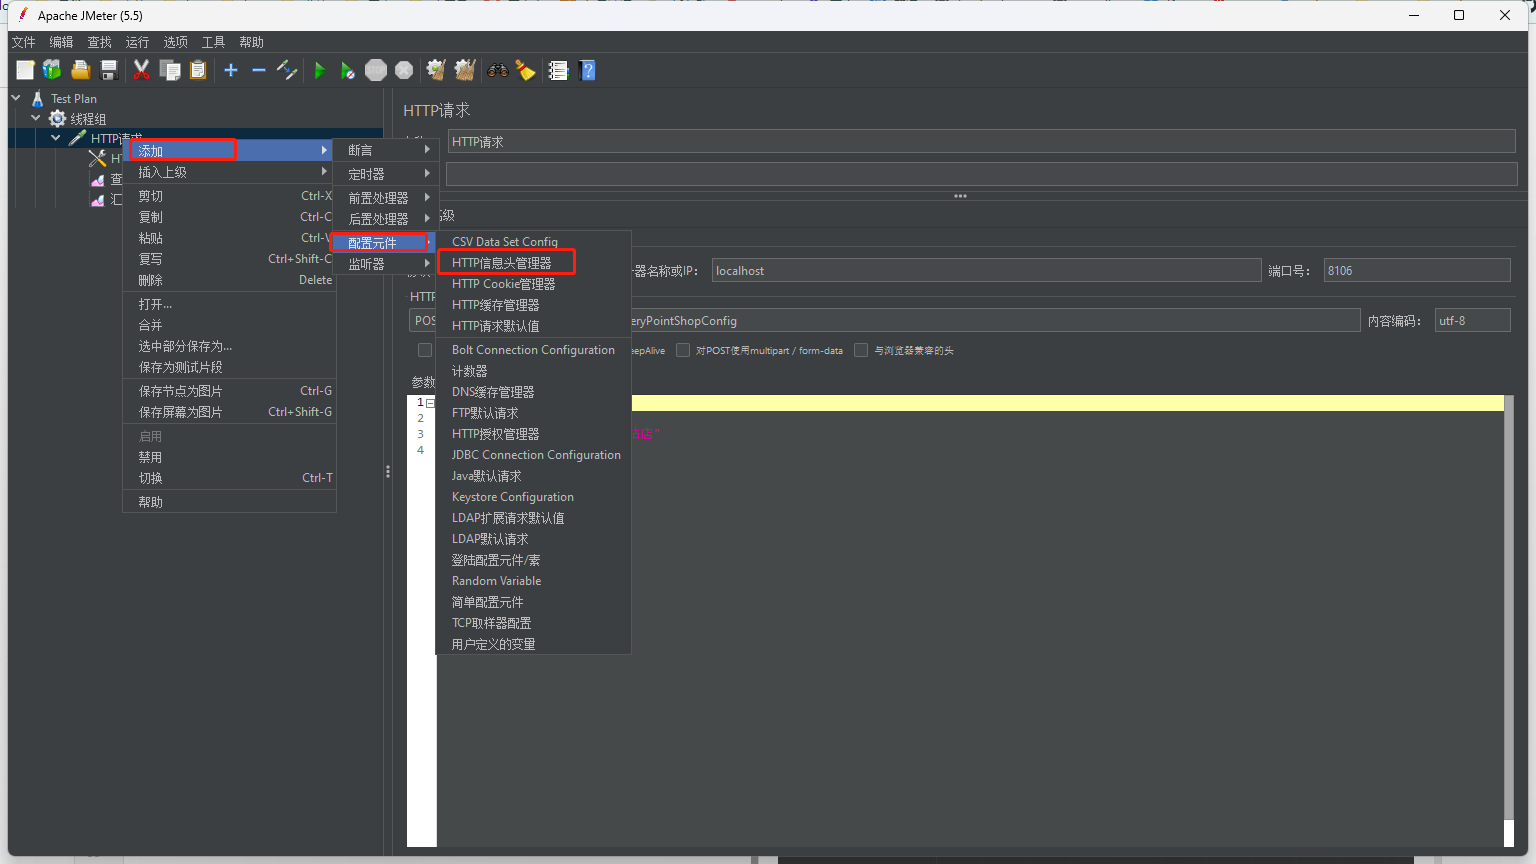This screenshot has width=1536, height=864.
Task: Toggle the multipart / form-data checkbox
Action: [683, 350]
